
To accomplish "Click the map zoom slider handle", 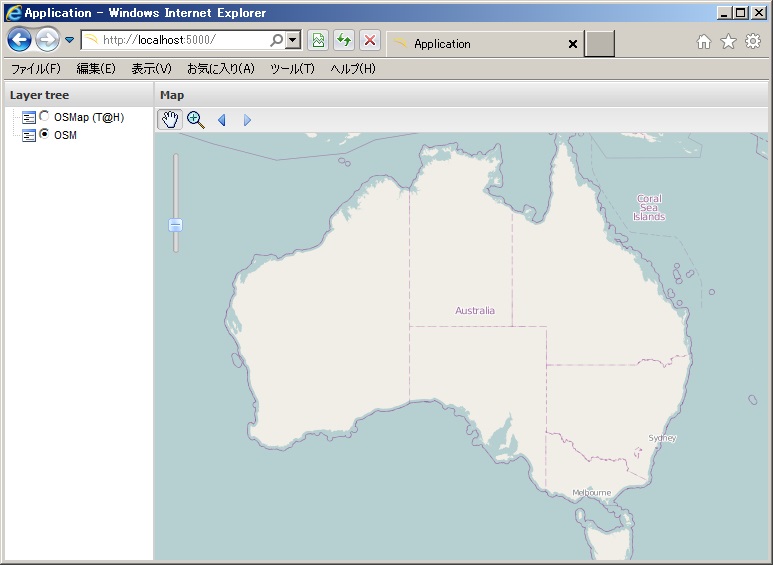I will 176,225.
